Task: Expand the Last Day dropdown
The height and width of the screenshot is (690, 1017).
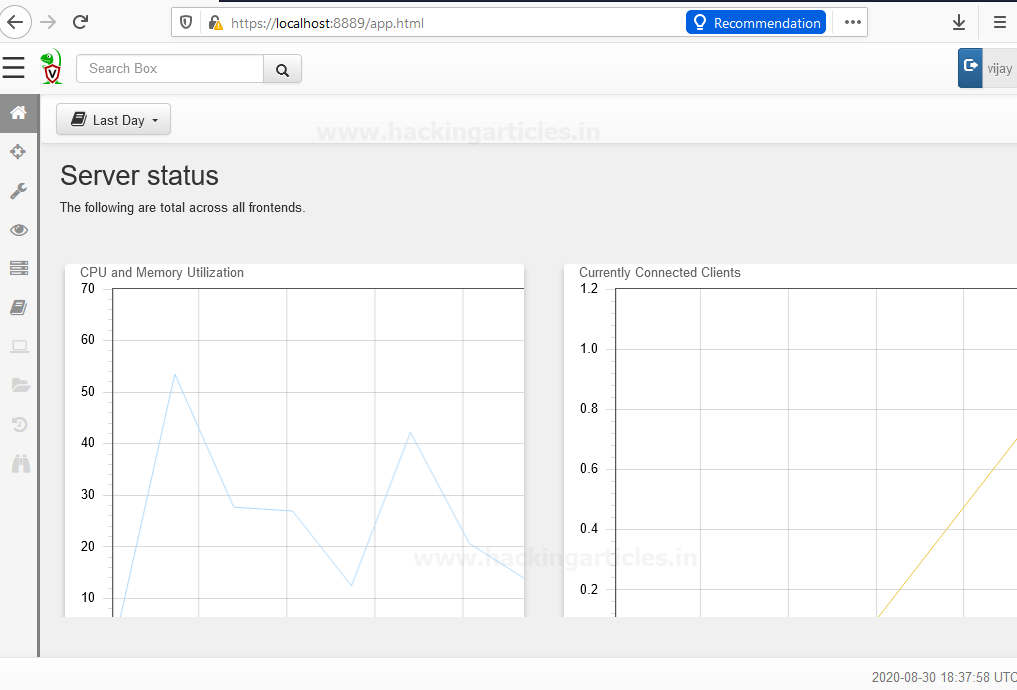Action: 114,119
